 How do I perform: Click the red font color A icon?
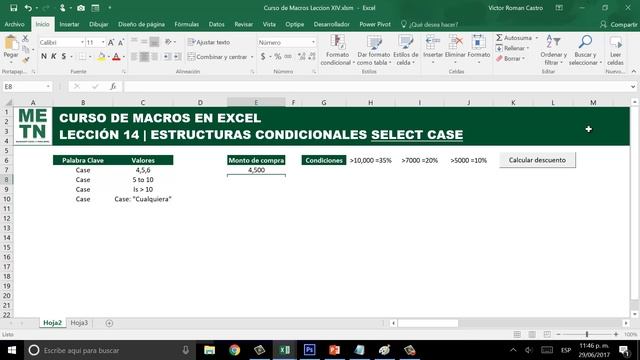(116, 57)
